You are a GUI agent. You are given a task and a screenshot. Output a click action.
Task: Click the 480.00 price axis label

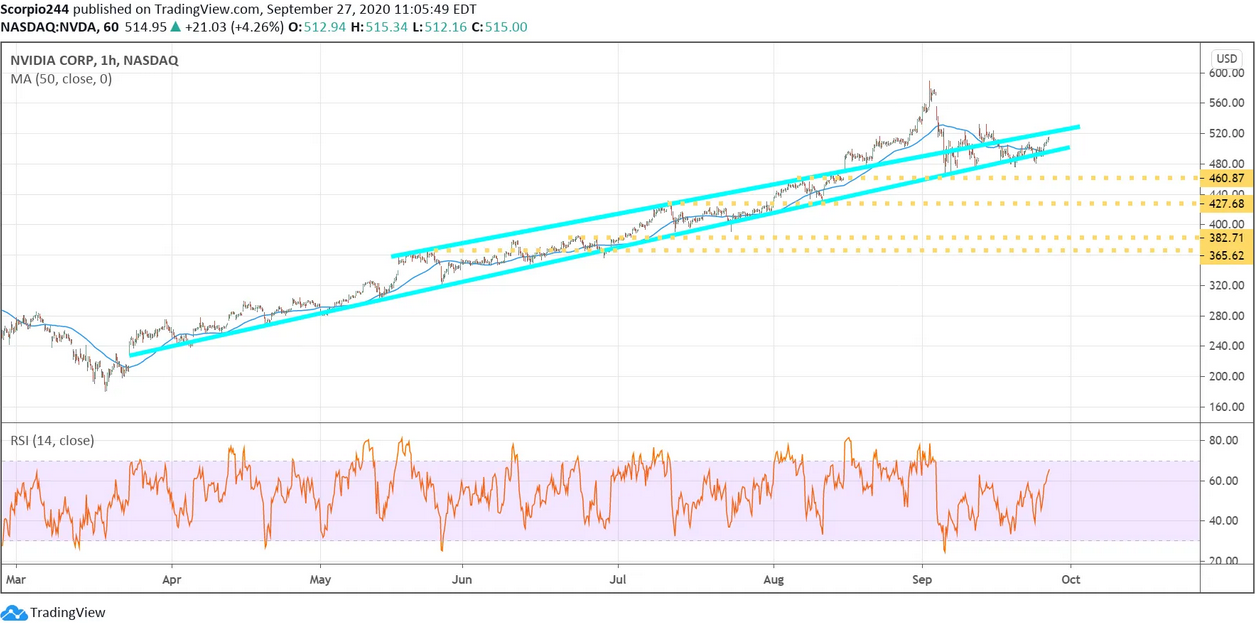point(1226,163)
